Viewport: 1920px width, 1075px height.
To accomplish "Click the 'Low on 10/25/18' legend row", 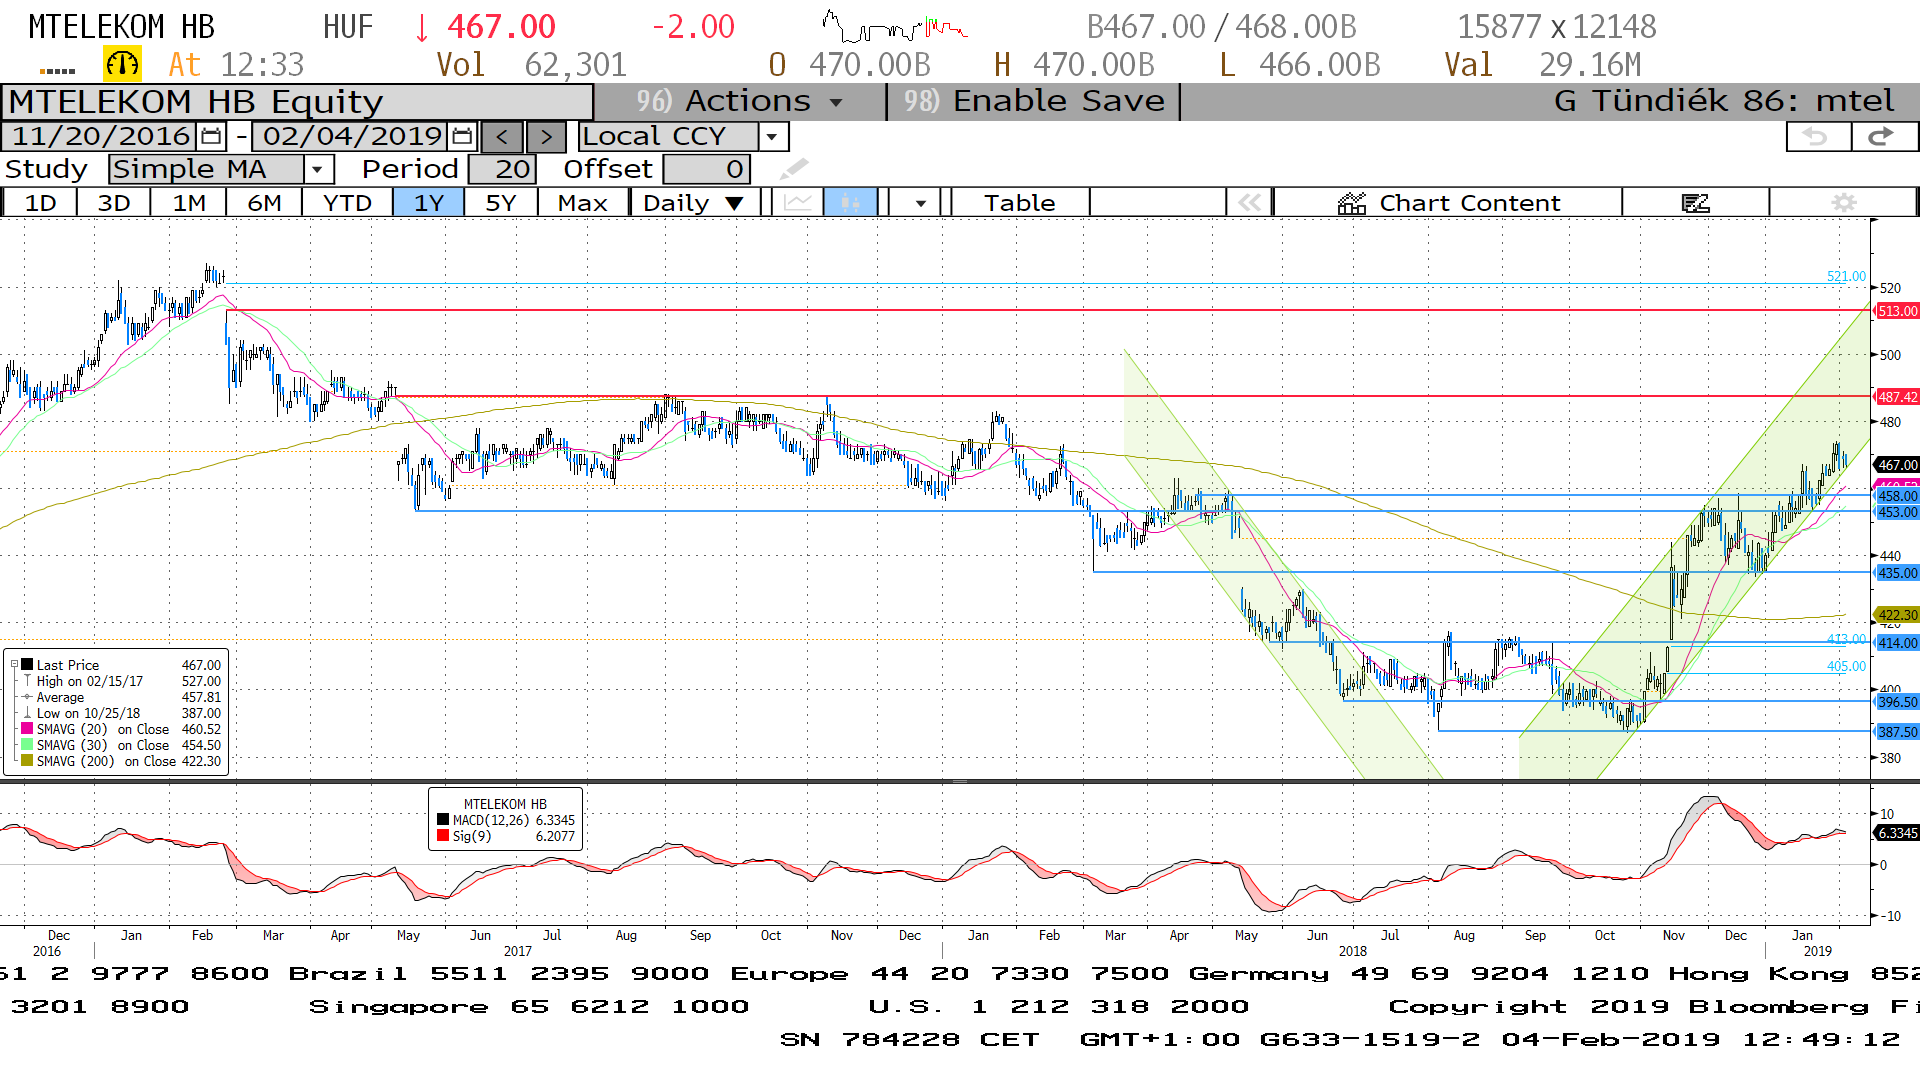I will pos(121,713).
